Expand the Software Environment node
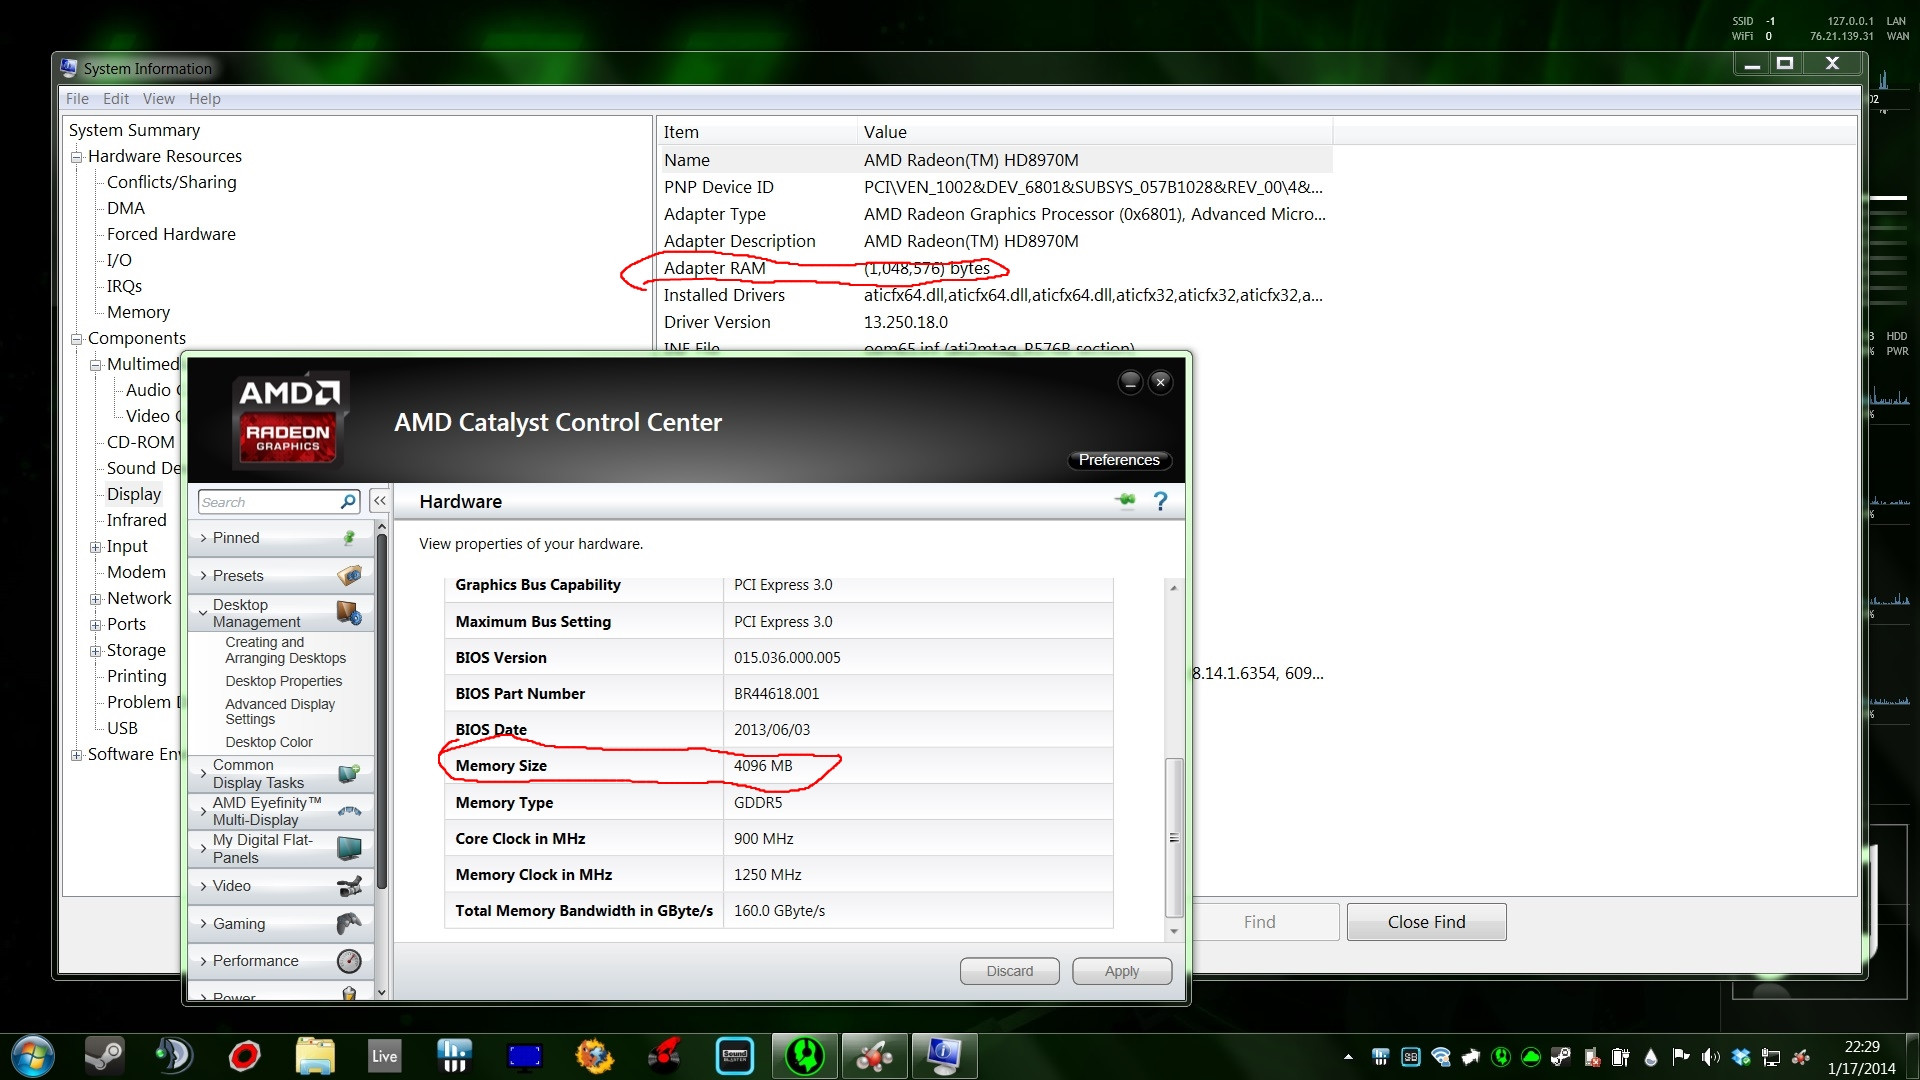The image size is (1920, 1080). pyautogui.click(x=76, y=755)
